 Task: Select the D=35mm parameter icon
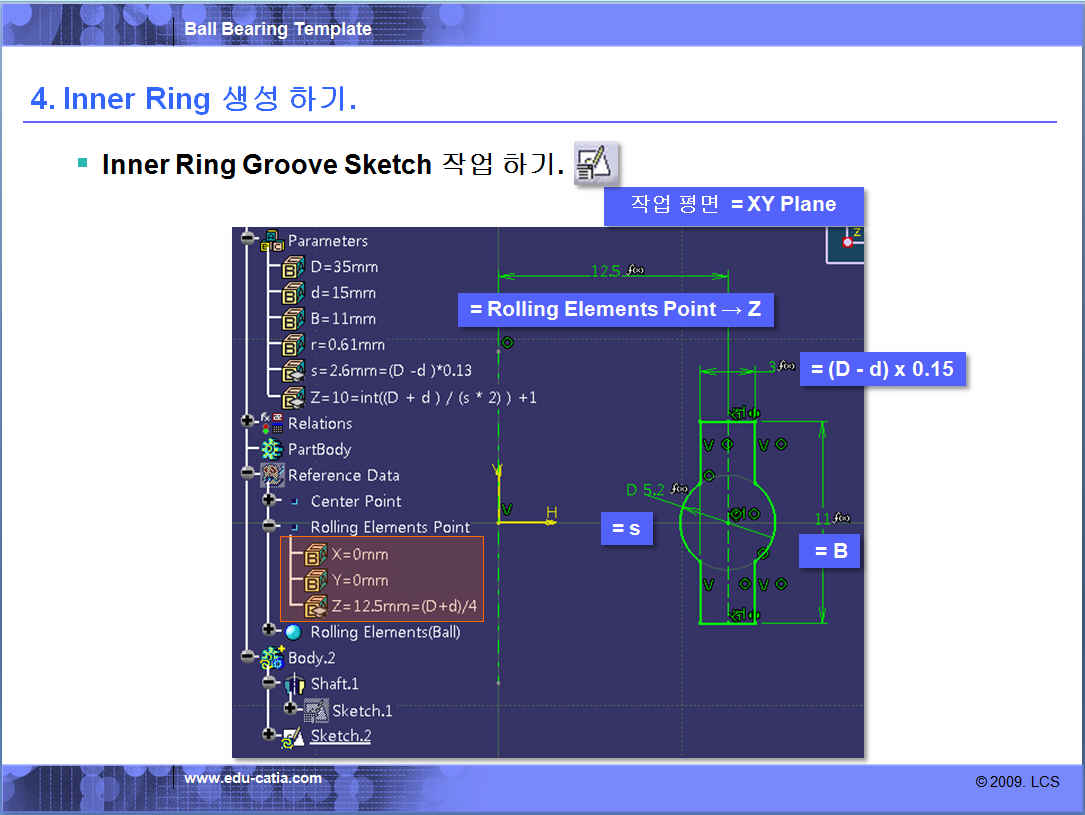[x=292, y=267]
